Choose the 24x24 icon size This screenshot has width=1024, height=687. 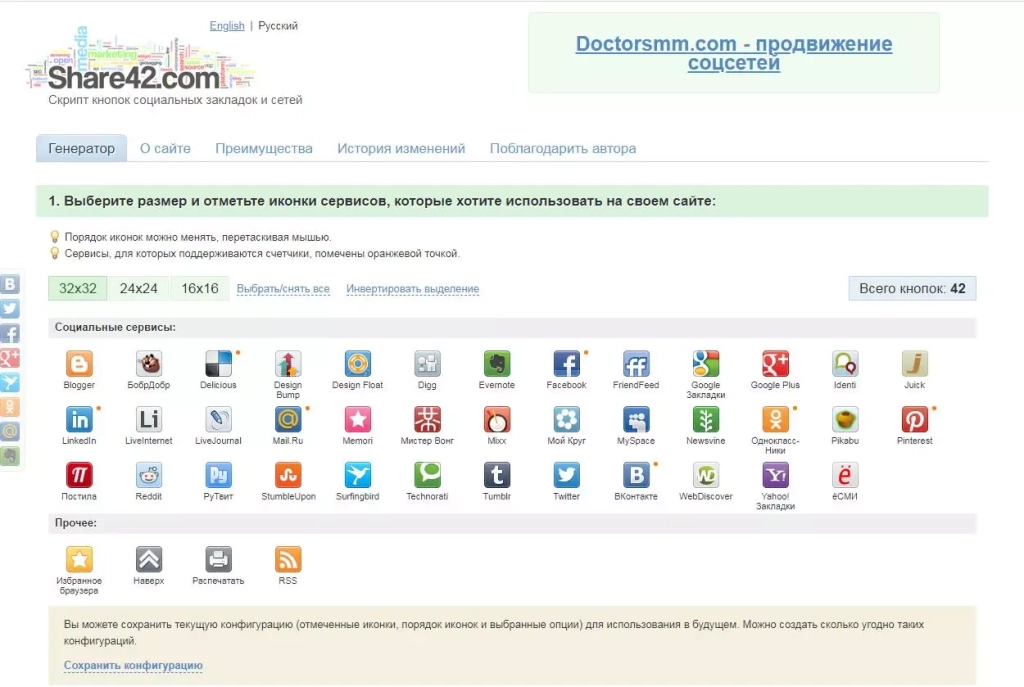click(138, 289)
